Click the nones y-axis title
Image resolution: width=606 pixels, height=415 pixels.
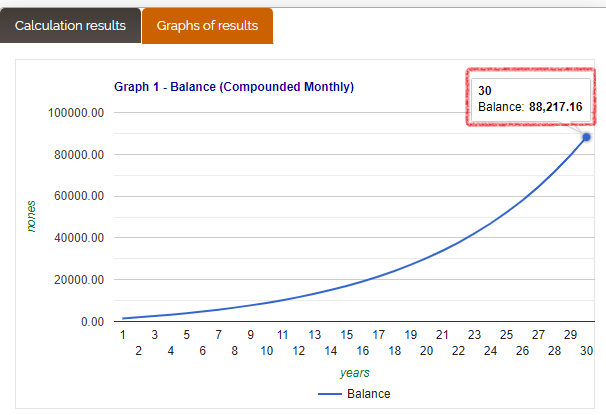tap(31, 216)
